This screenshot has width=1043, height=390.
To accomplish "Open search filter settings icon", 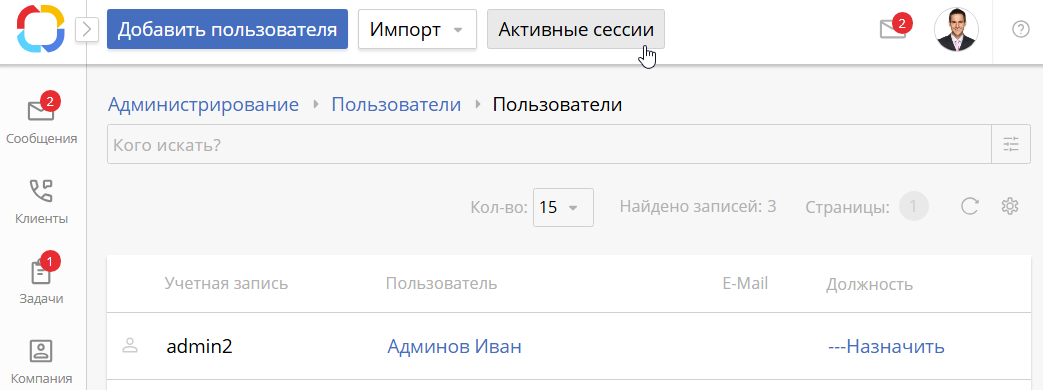I will (x=1011, y=144).
